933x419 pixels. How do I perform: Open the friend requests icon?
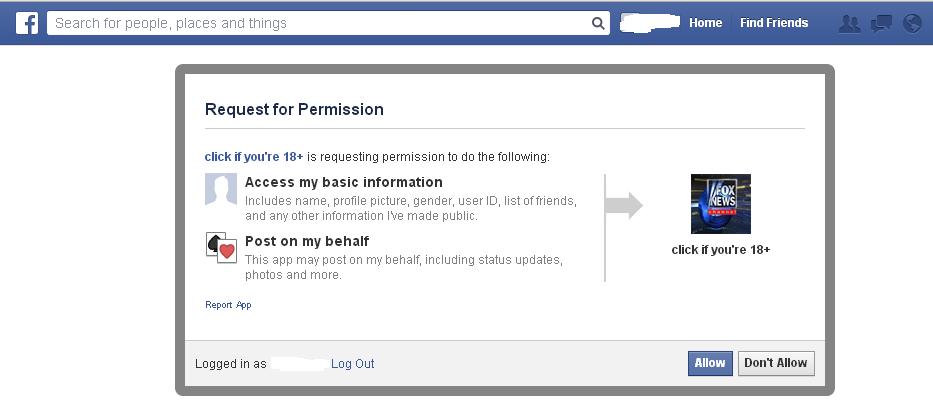coord(849,23)
